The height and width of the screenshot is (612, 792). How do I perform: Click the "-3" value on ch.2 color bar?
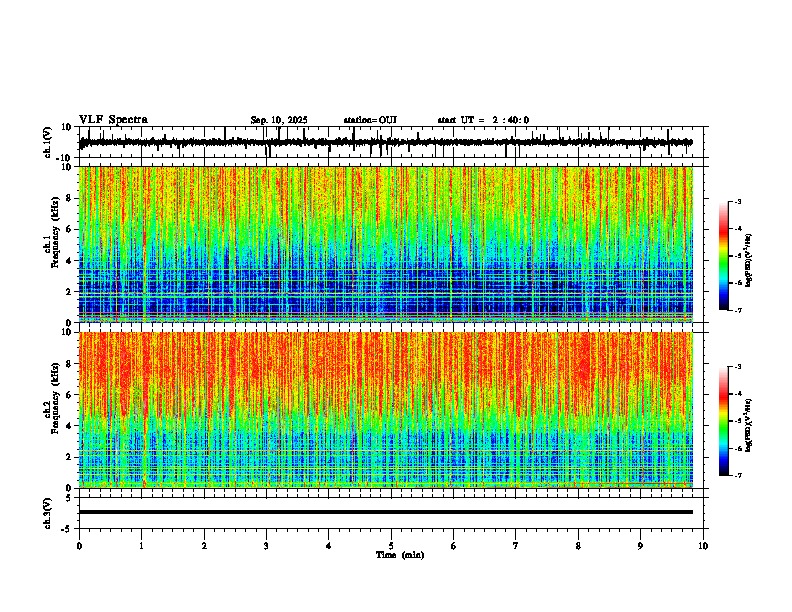click(x=737, y=367)
